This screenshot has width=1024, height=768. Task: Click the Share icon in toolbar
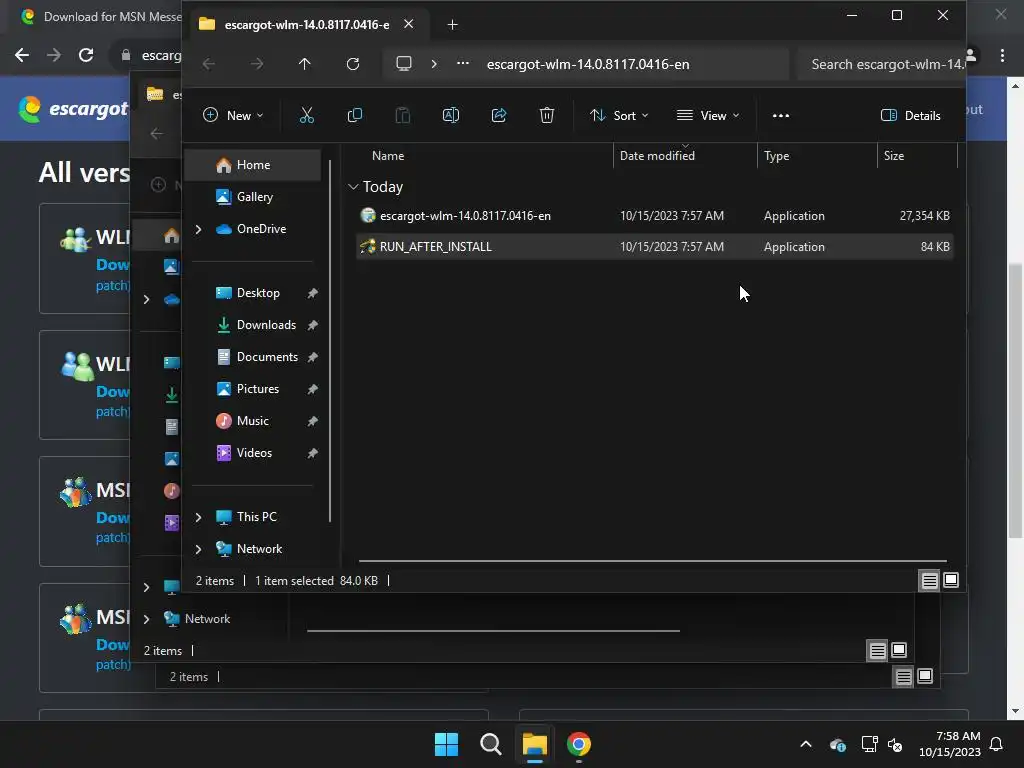pyautogui.click(x=499, y=116)
